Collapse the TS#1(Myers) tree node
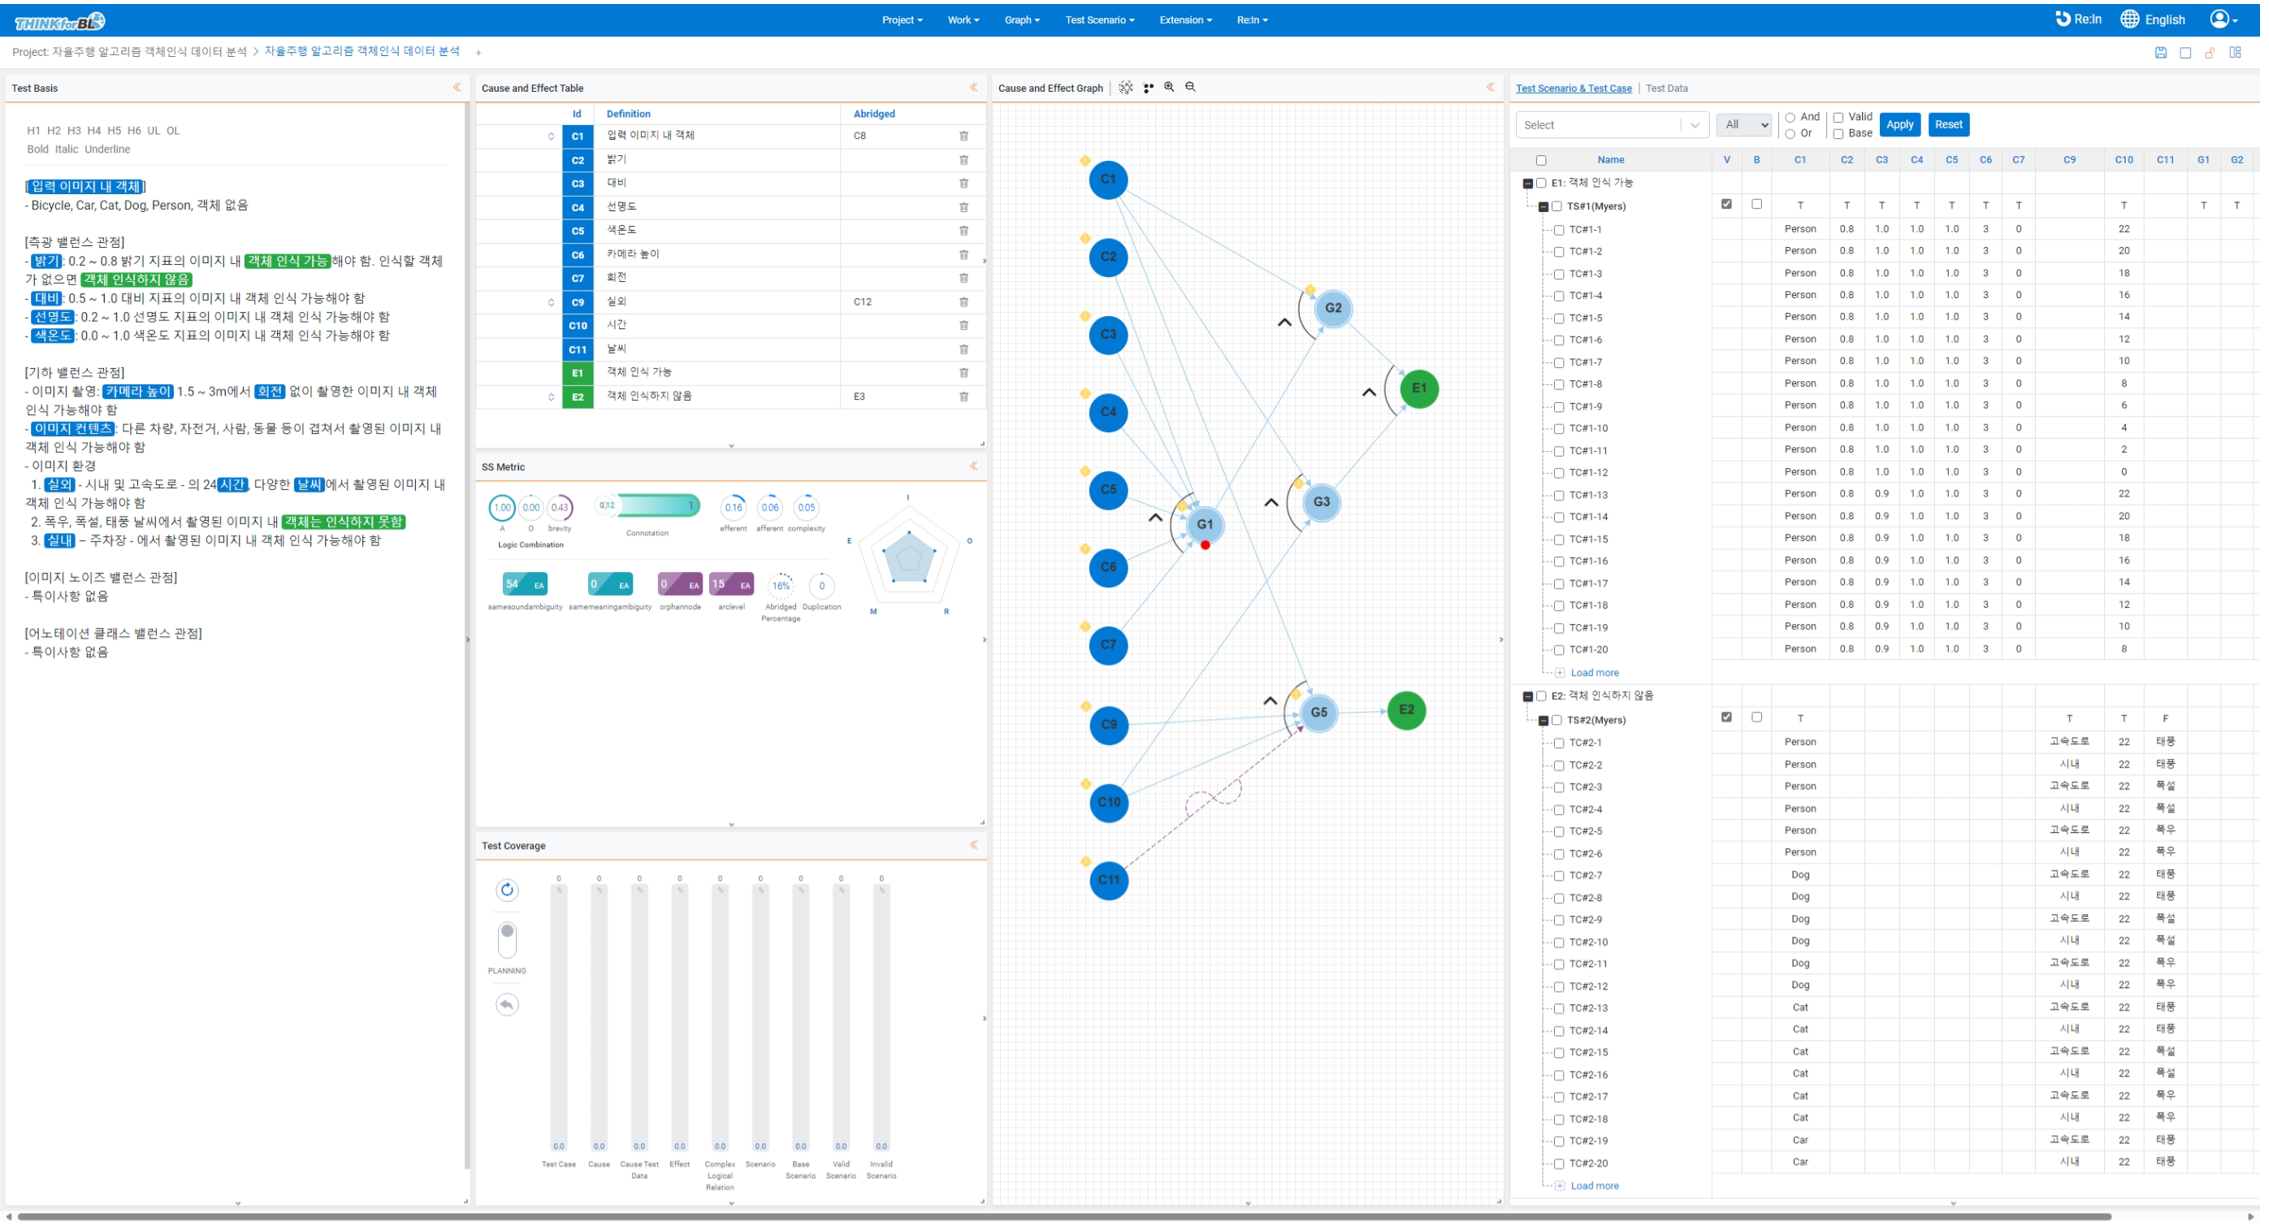 1543,207
